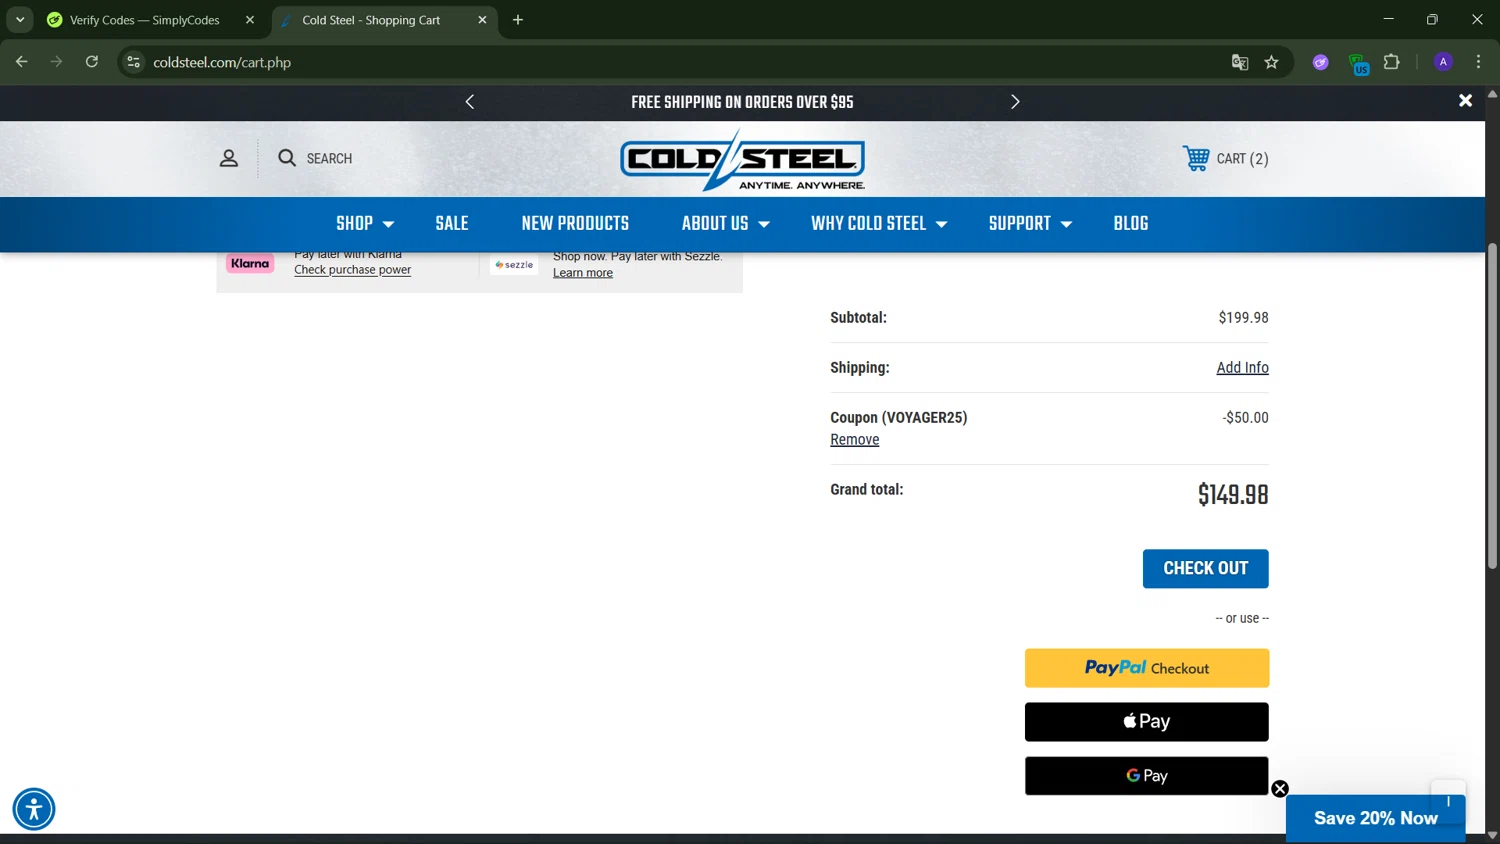Click Klarna Check purchase power link

[x=352, y=270]
